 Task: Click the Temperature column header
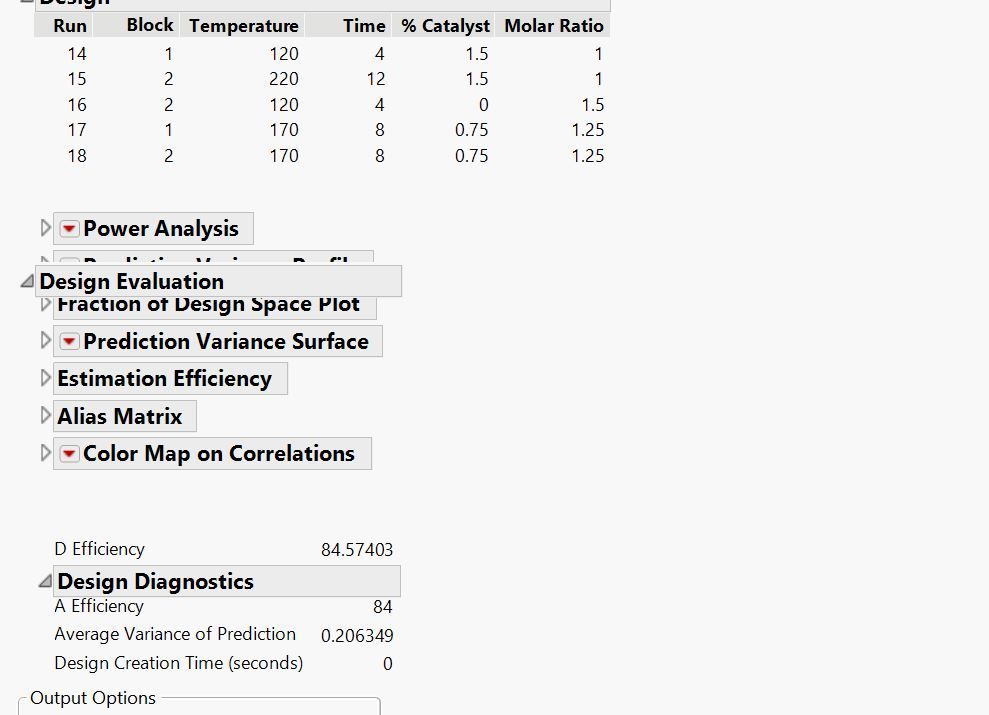[x=243, y=26]
